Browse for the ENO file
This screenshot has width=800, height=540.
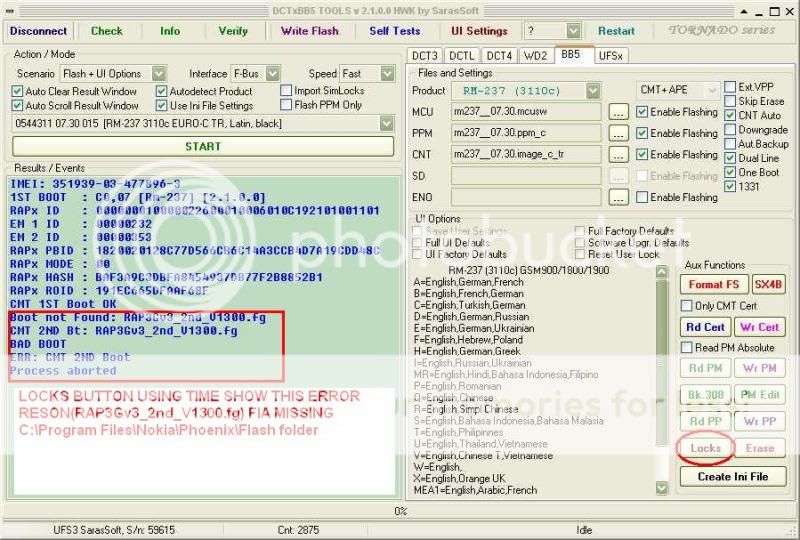pyautogui.click(x=618, y=197)
